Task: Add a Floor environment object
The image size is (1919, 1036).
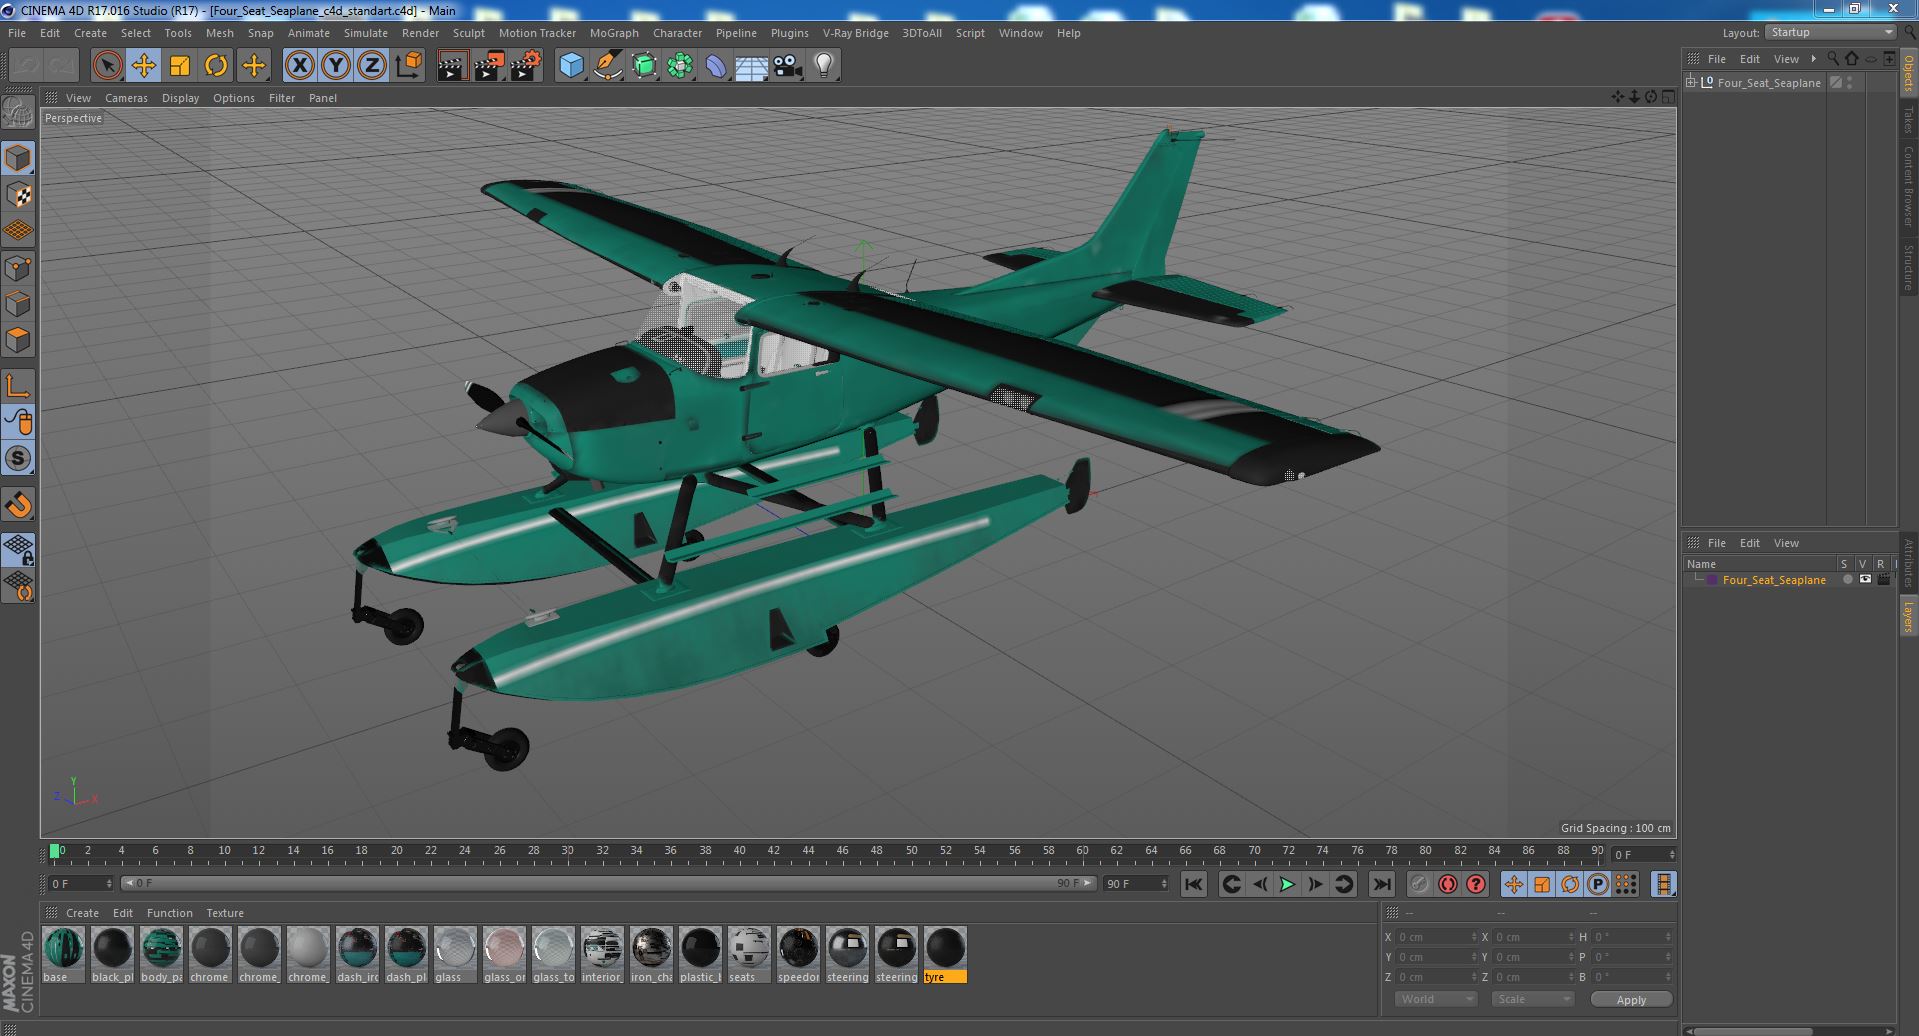Action: 752,66
